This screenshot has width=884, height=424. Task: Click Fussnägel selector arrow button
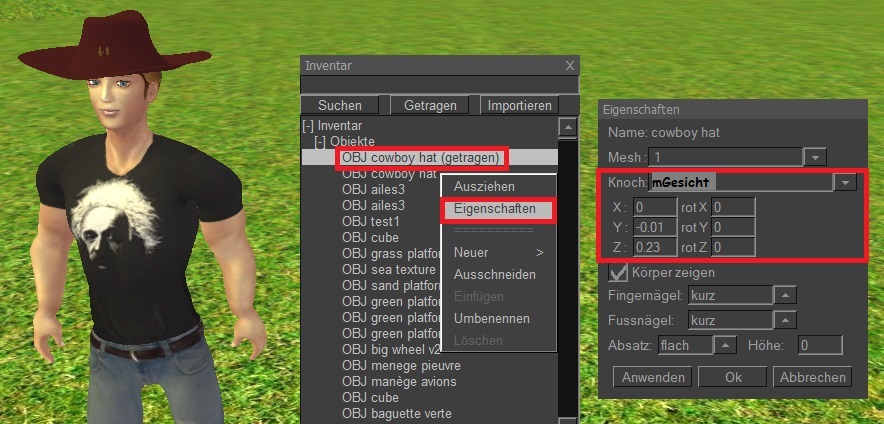coord(785,321)
